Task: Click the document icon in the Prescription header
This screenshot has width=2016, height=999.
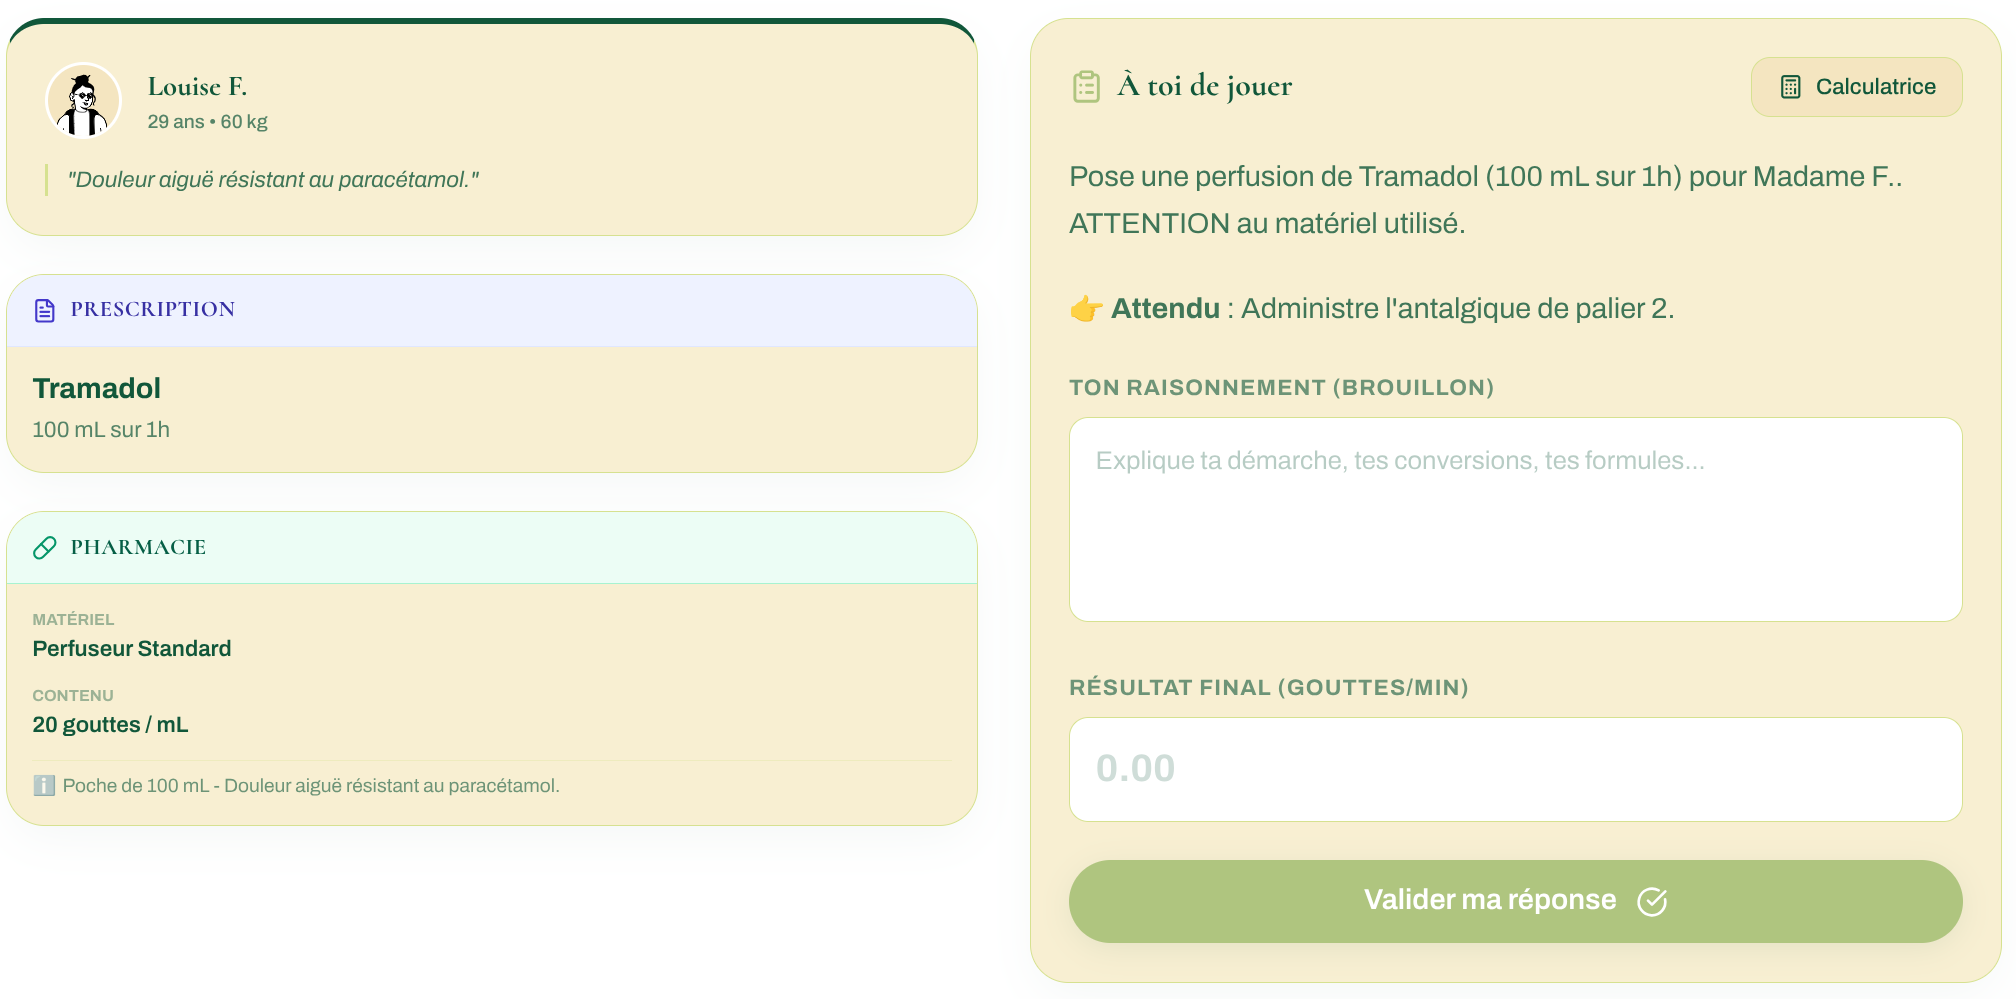Action: (43, 310)
